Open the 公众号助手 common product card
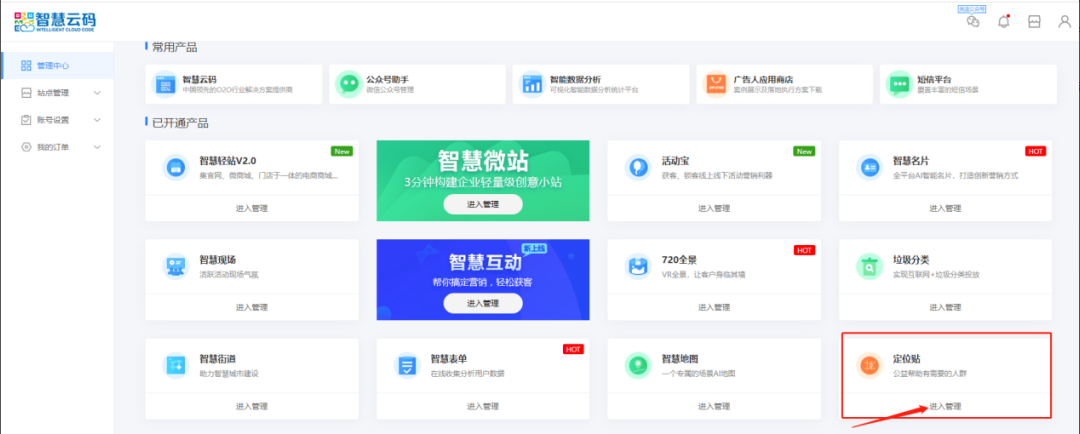Screen dimensions: 1080x434 pyautogui.click(x=418, y=84)
